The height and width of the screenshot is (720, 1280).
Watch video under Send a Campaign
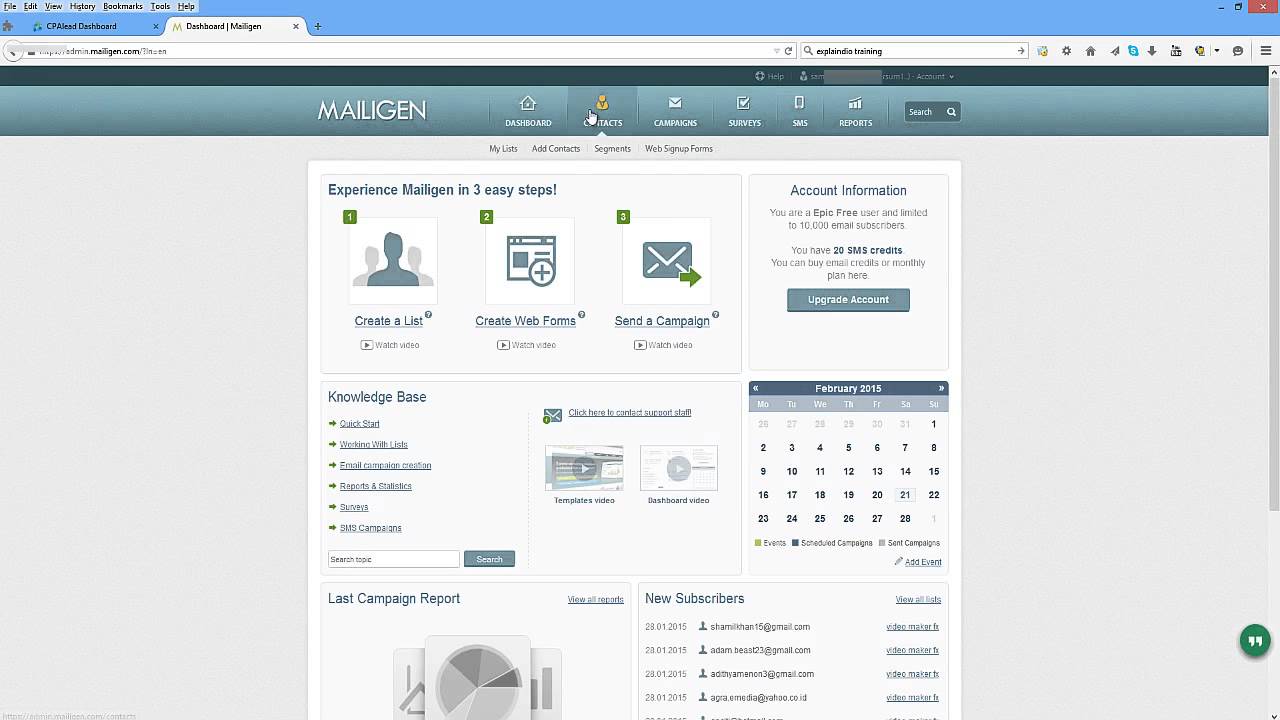click(663, 345)
